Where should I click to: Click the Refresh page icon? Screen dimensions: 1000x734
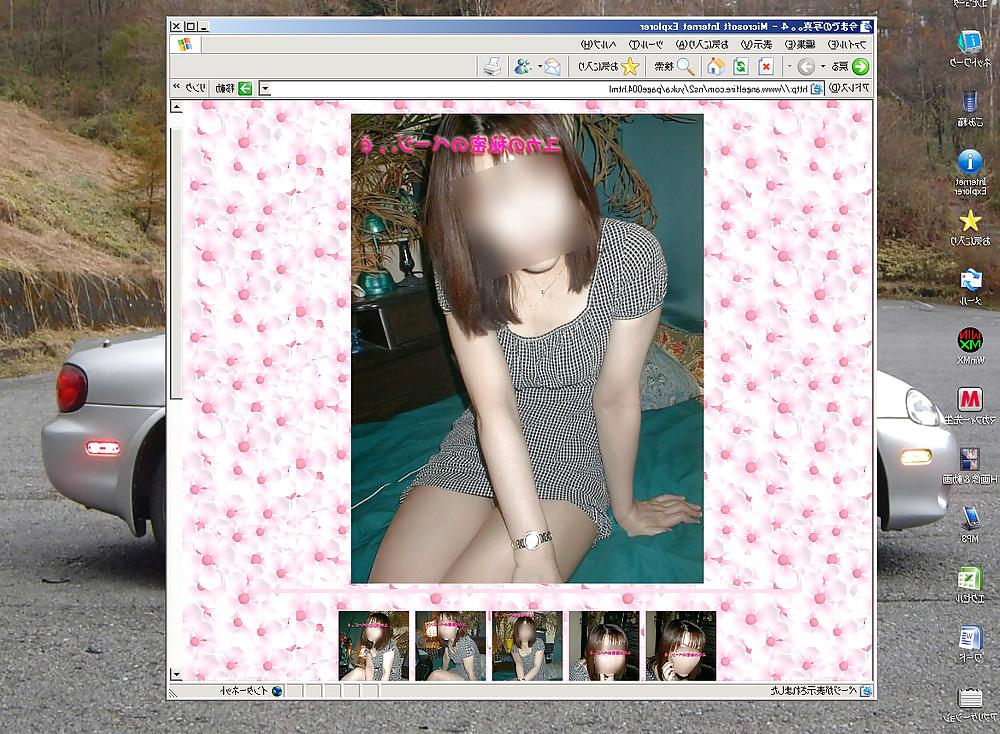[x=740, y=66]
